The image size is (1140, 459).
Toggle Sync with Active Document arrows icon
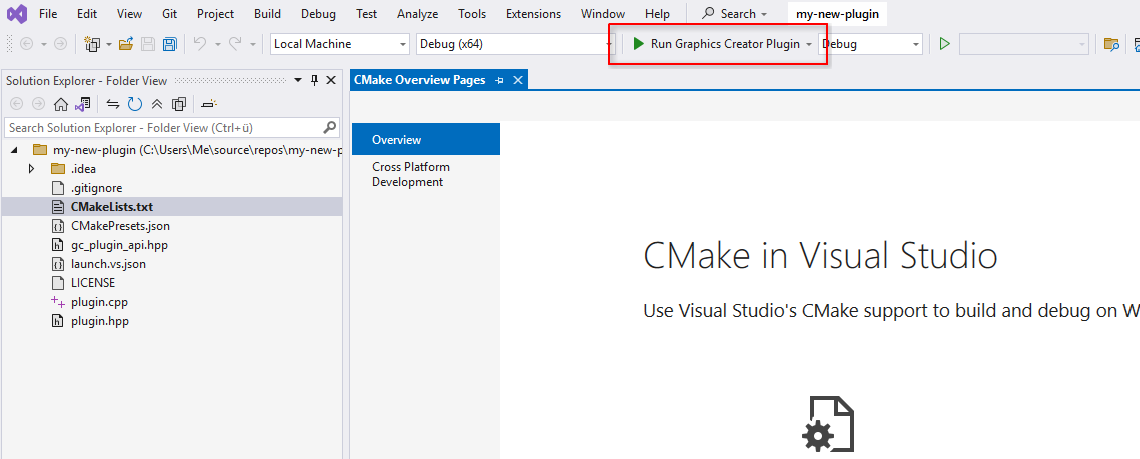point(113,104)
